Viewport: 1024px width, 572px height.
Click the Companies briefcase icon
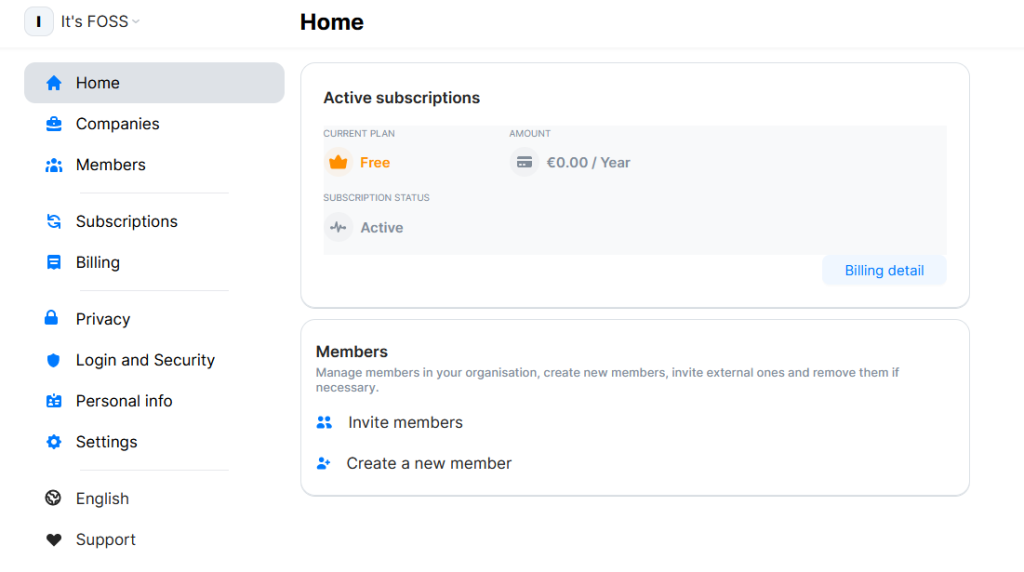pos(54,124)
